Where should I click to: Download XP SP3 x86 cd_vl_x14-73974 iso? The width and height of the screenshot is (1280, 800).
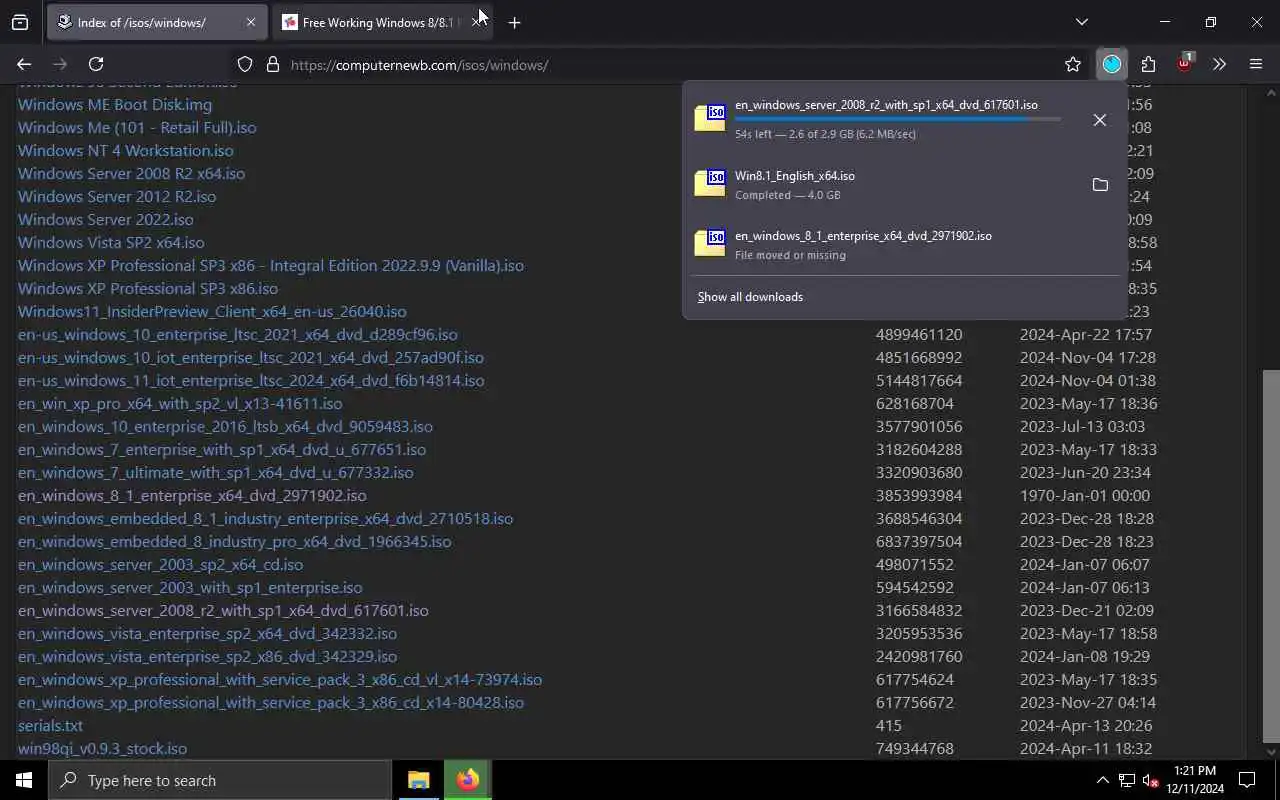(x=280, y=679)
